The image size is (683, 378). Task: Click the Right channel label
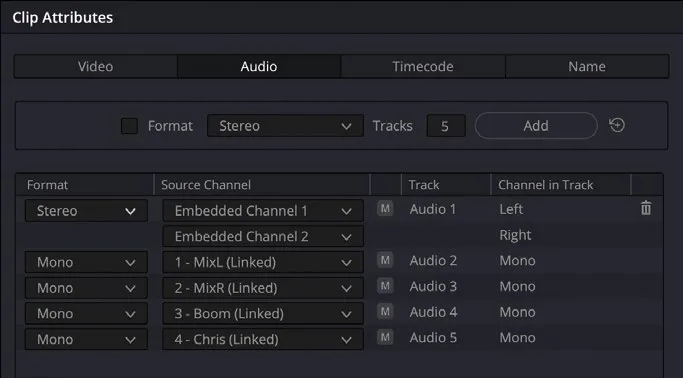[515, 235]
